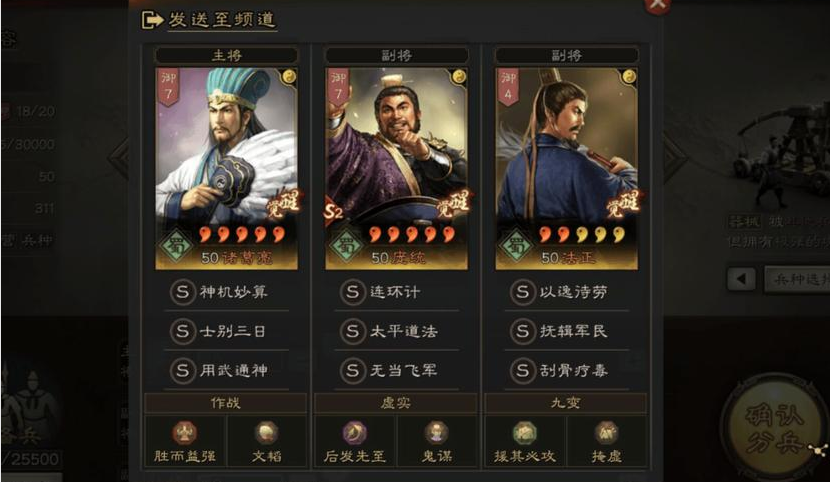
Task: Close the formation popup window
Action: (x=657, y=5)
